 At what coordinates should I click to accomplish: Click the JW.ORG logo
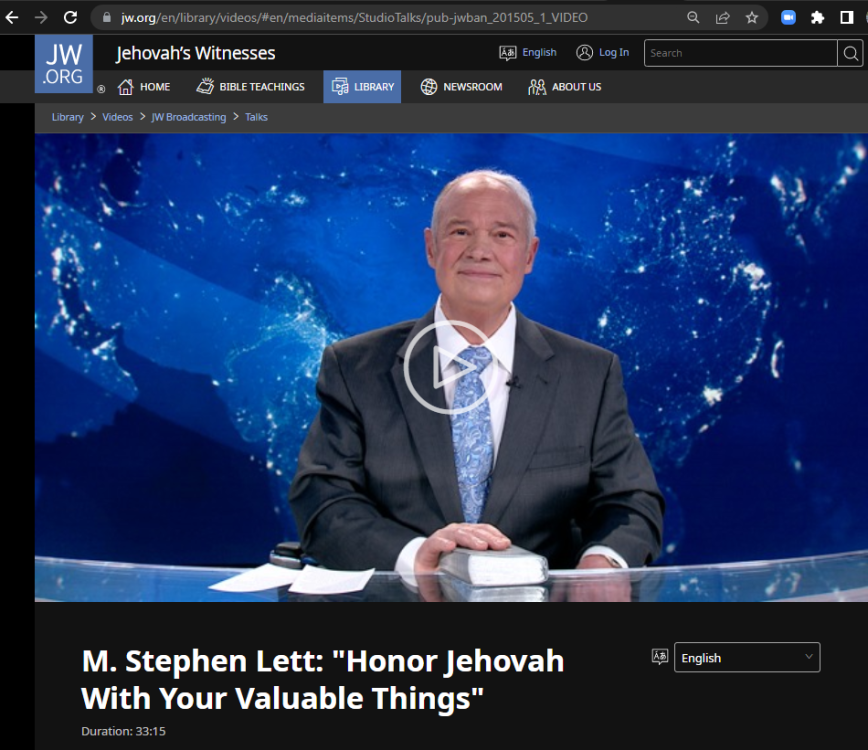click(63, 63)
